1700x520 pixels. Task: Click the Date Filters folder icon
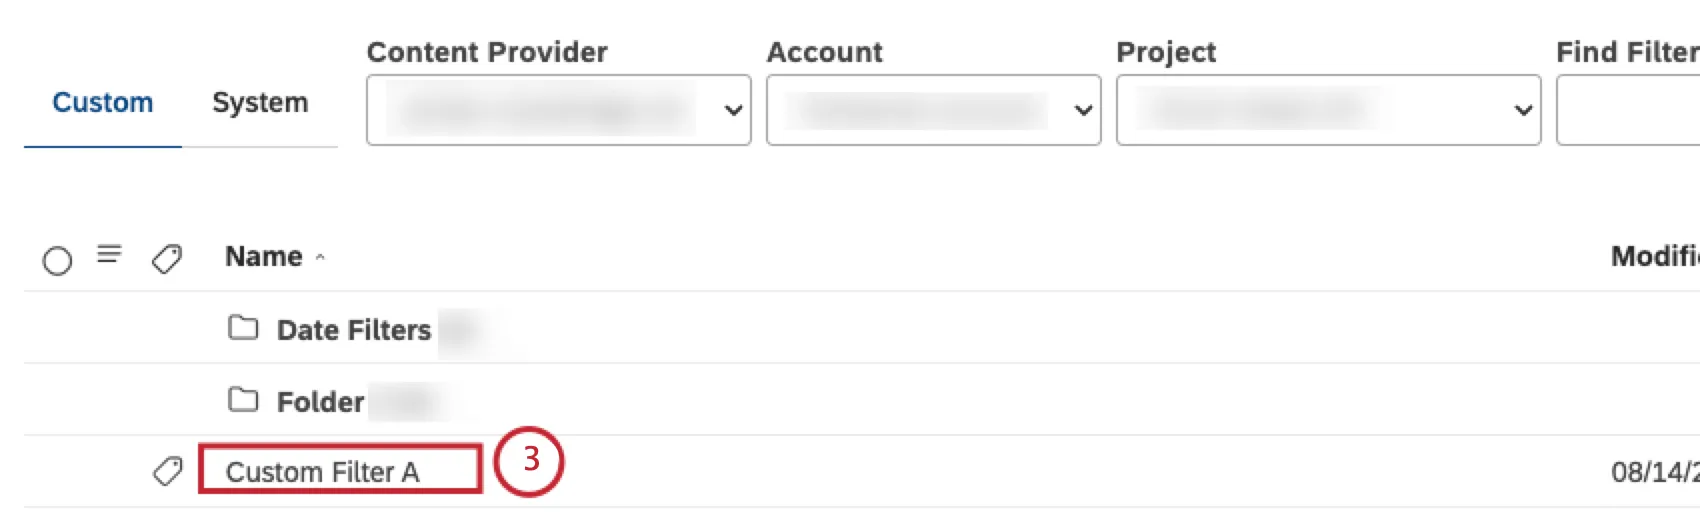click(x=243, y=328)
